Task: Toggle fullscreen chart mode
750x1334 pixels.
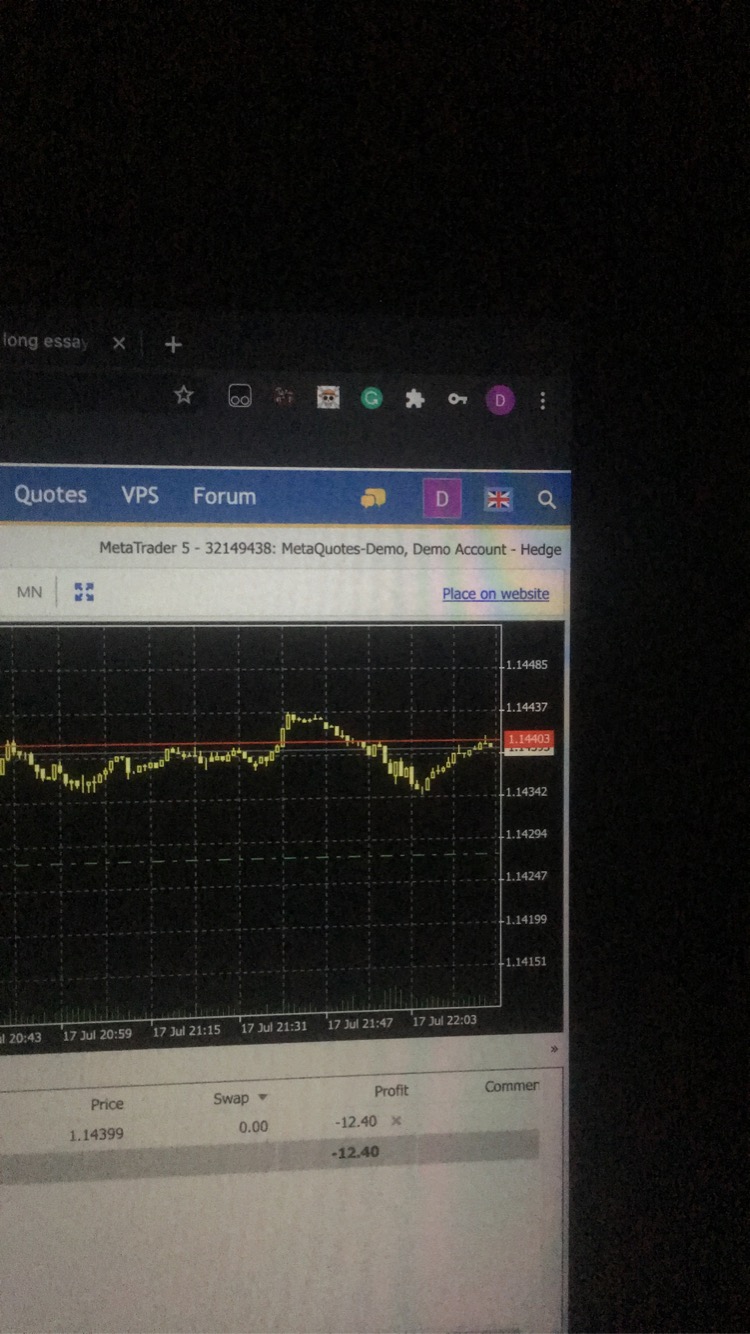Action: click(x=84, y=592)
